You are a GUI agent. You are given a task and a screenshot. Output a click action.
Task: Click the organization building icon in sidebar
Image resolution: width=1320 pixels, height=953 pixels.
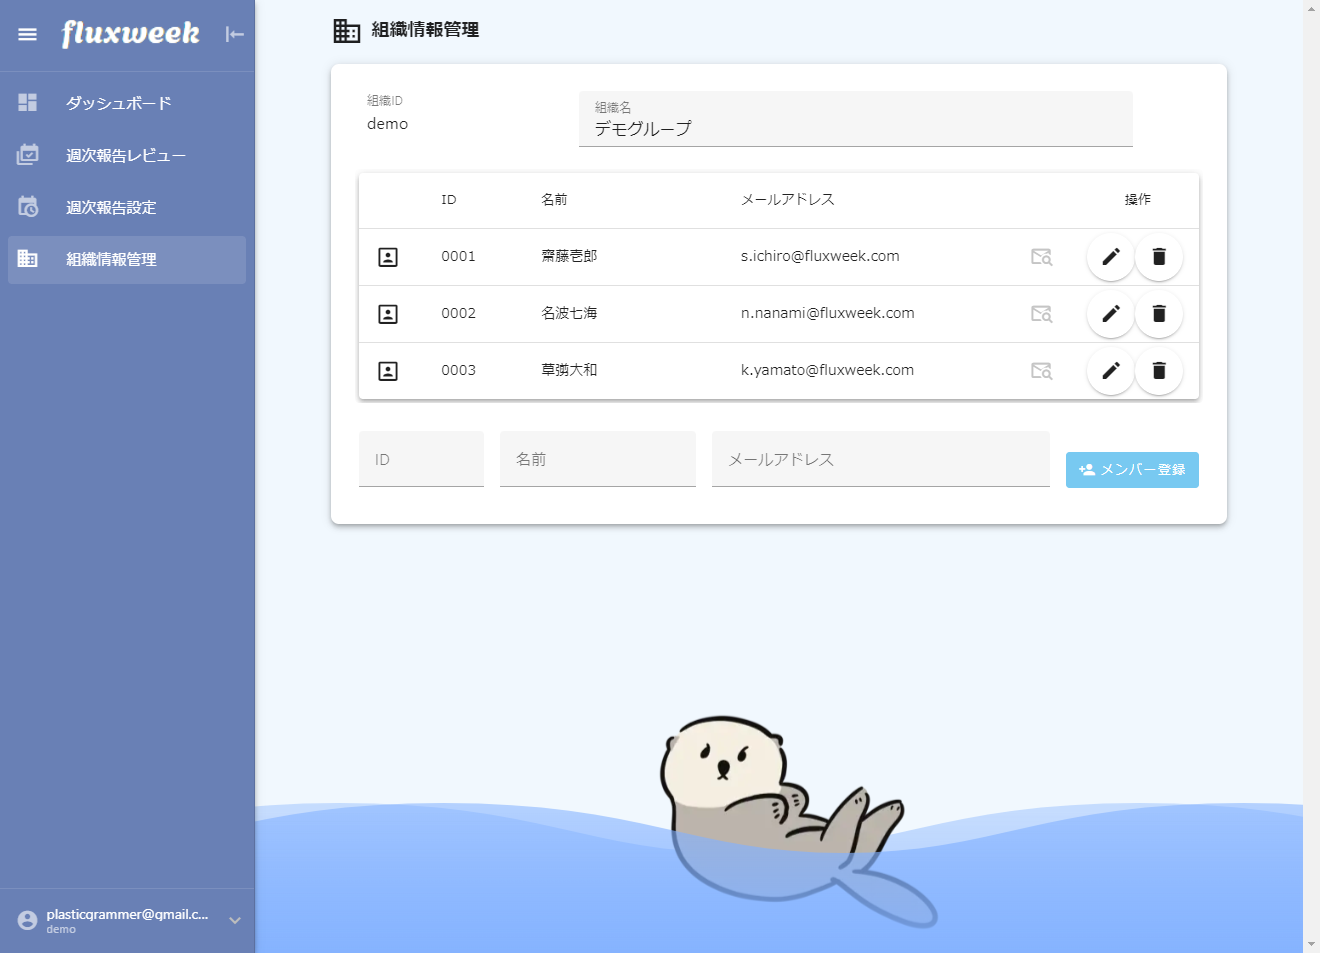pyautogui.click(x=27, y=258)
